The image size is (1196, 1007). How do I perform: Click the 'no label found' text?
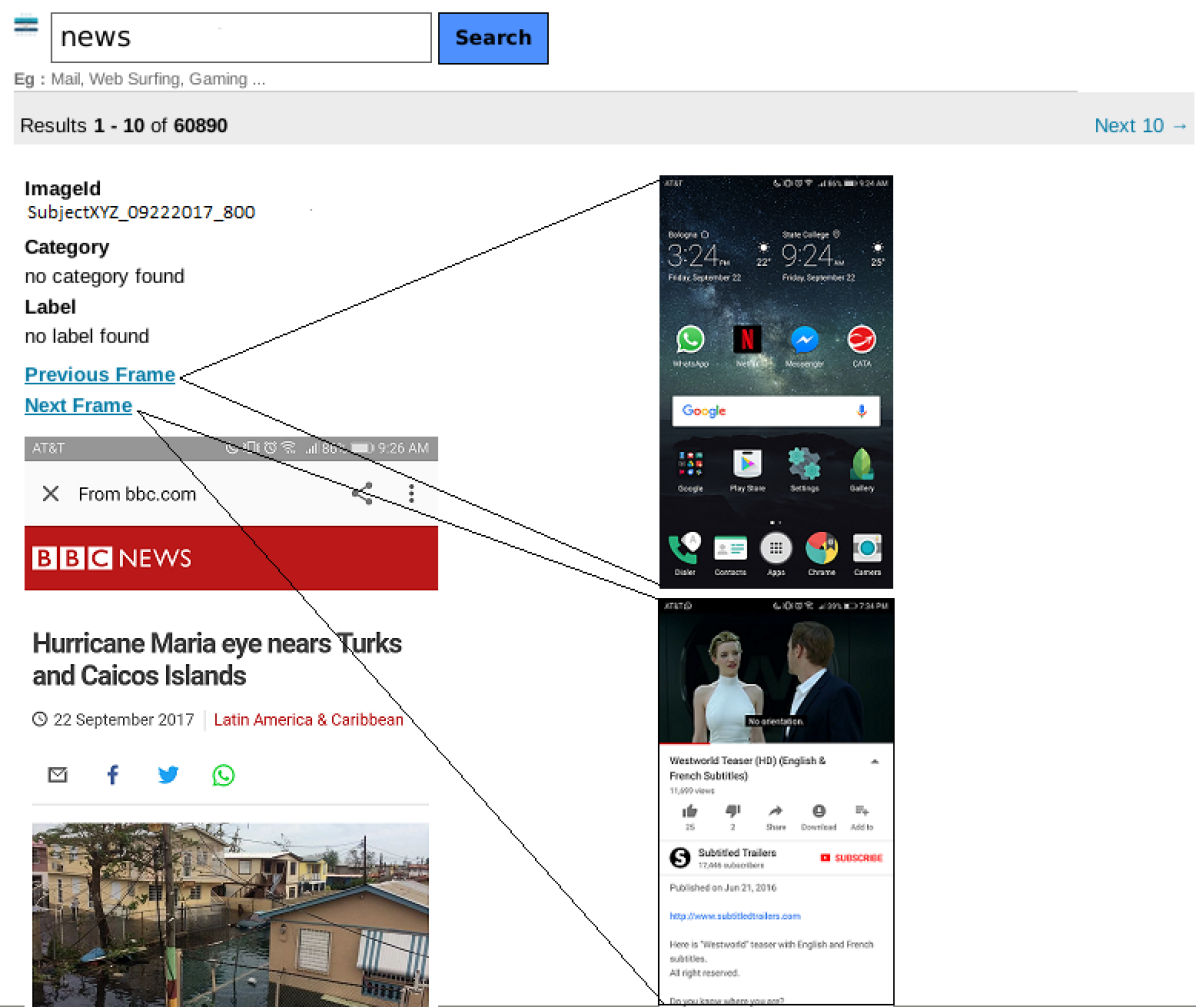pos(87,336)
